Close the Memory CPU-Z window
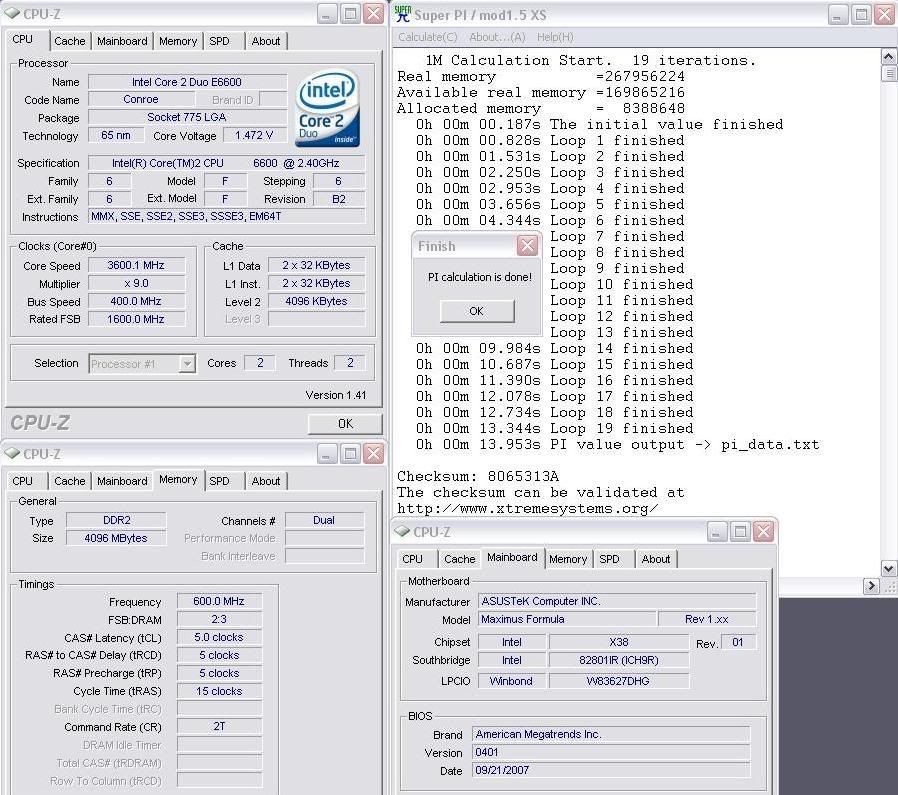 pos(374,454)
